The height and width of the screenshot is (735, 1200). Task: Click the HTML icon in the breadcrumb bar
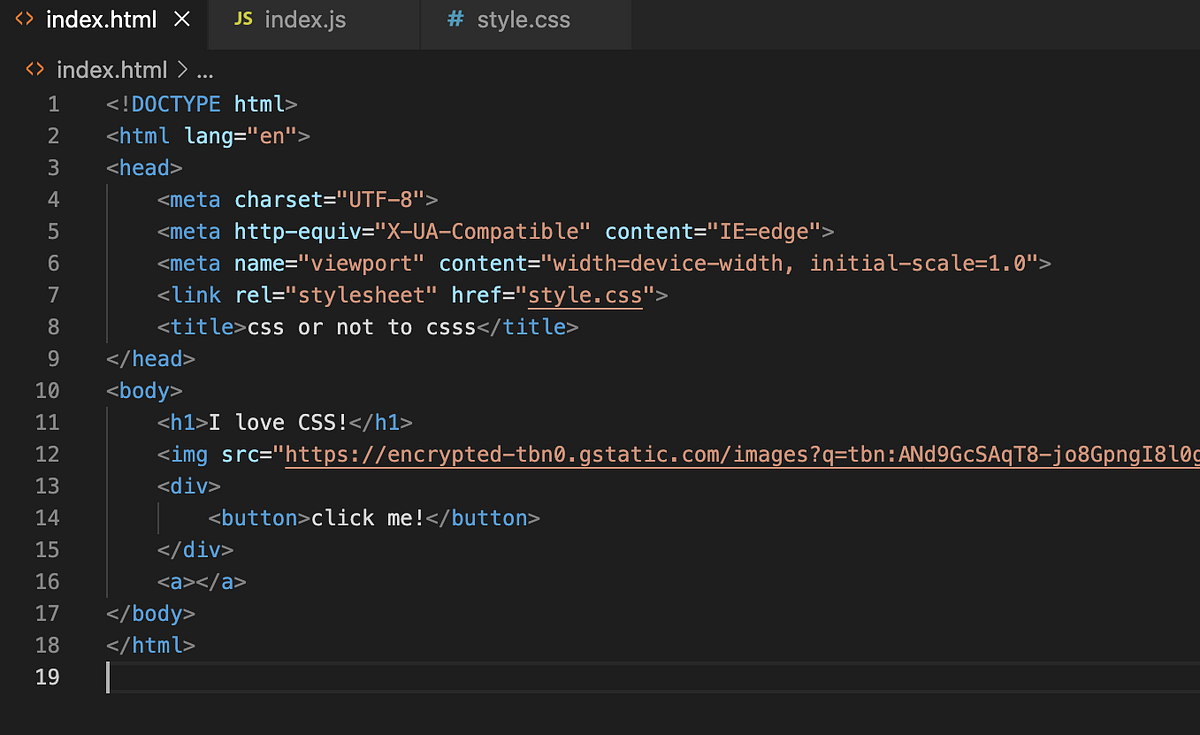tap(33, 70)
